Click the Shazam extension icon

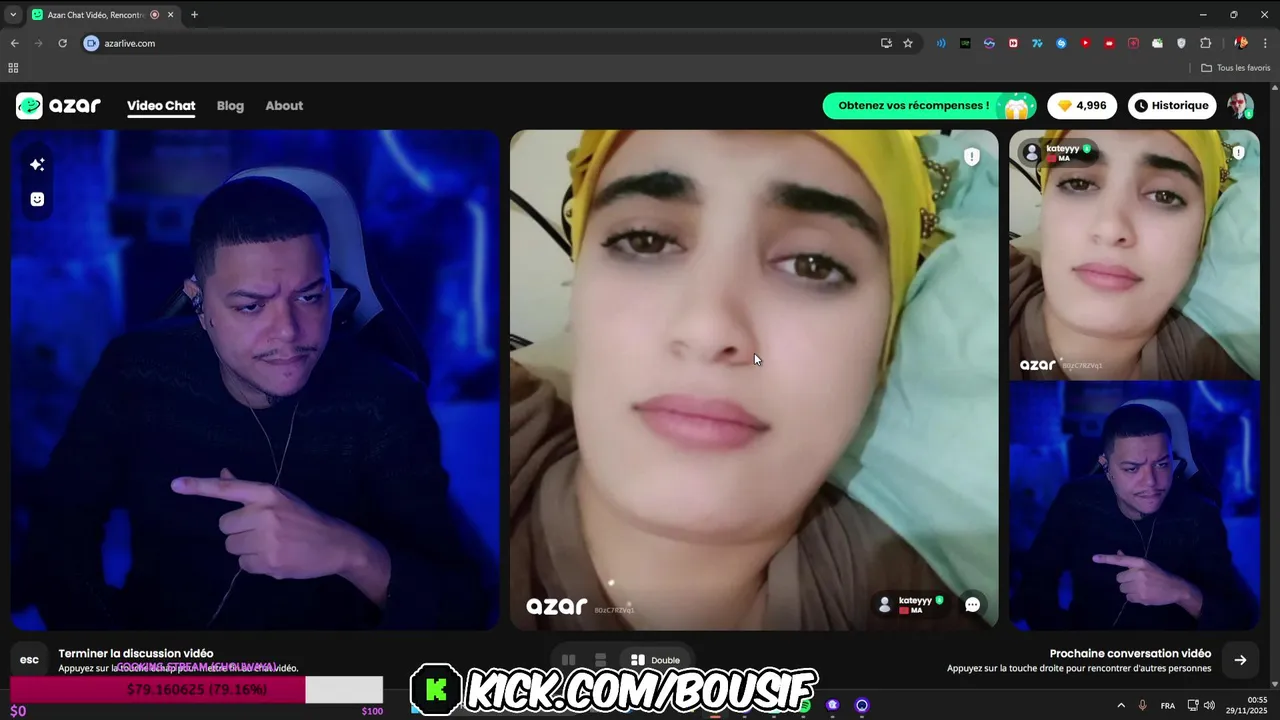pyautogui.click(x=1061, y=43)
